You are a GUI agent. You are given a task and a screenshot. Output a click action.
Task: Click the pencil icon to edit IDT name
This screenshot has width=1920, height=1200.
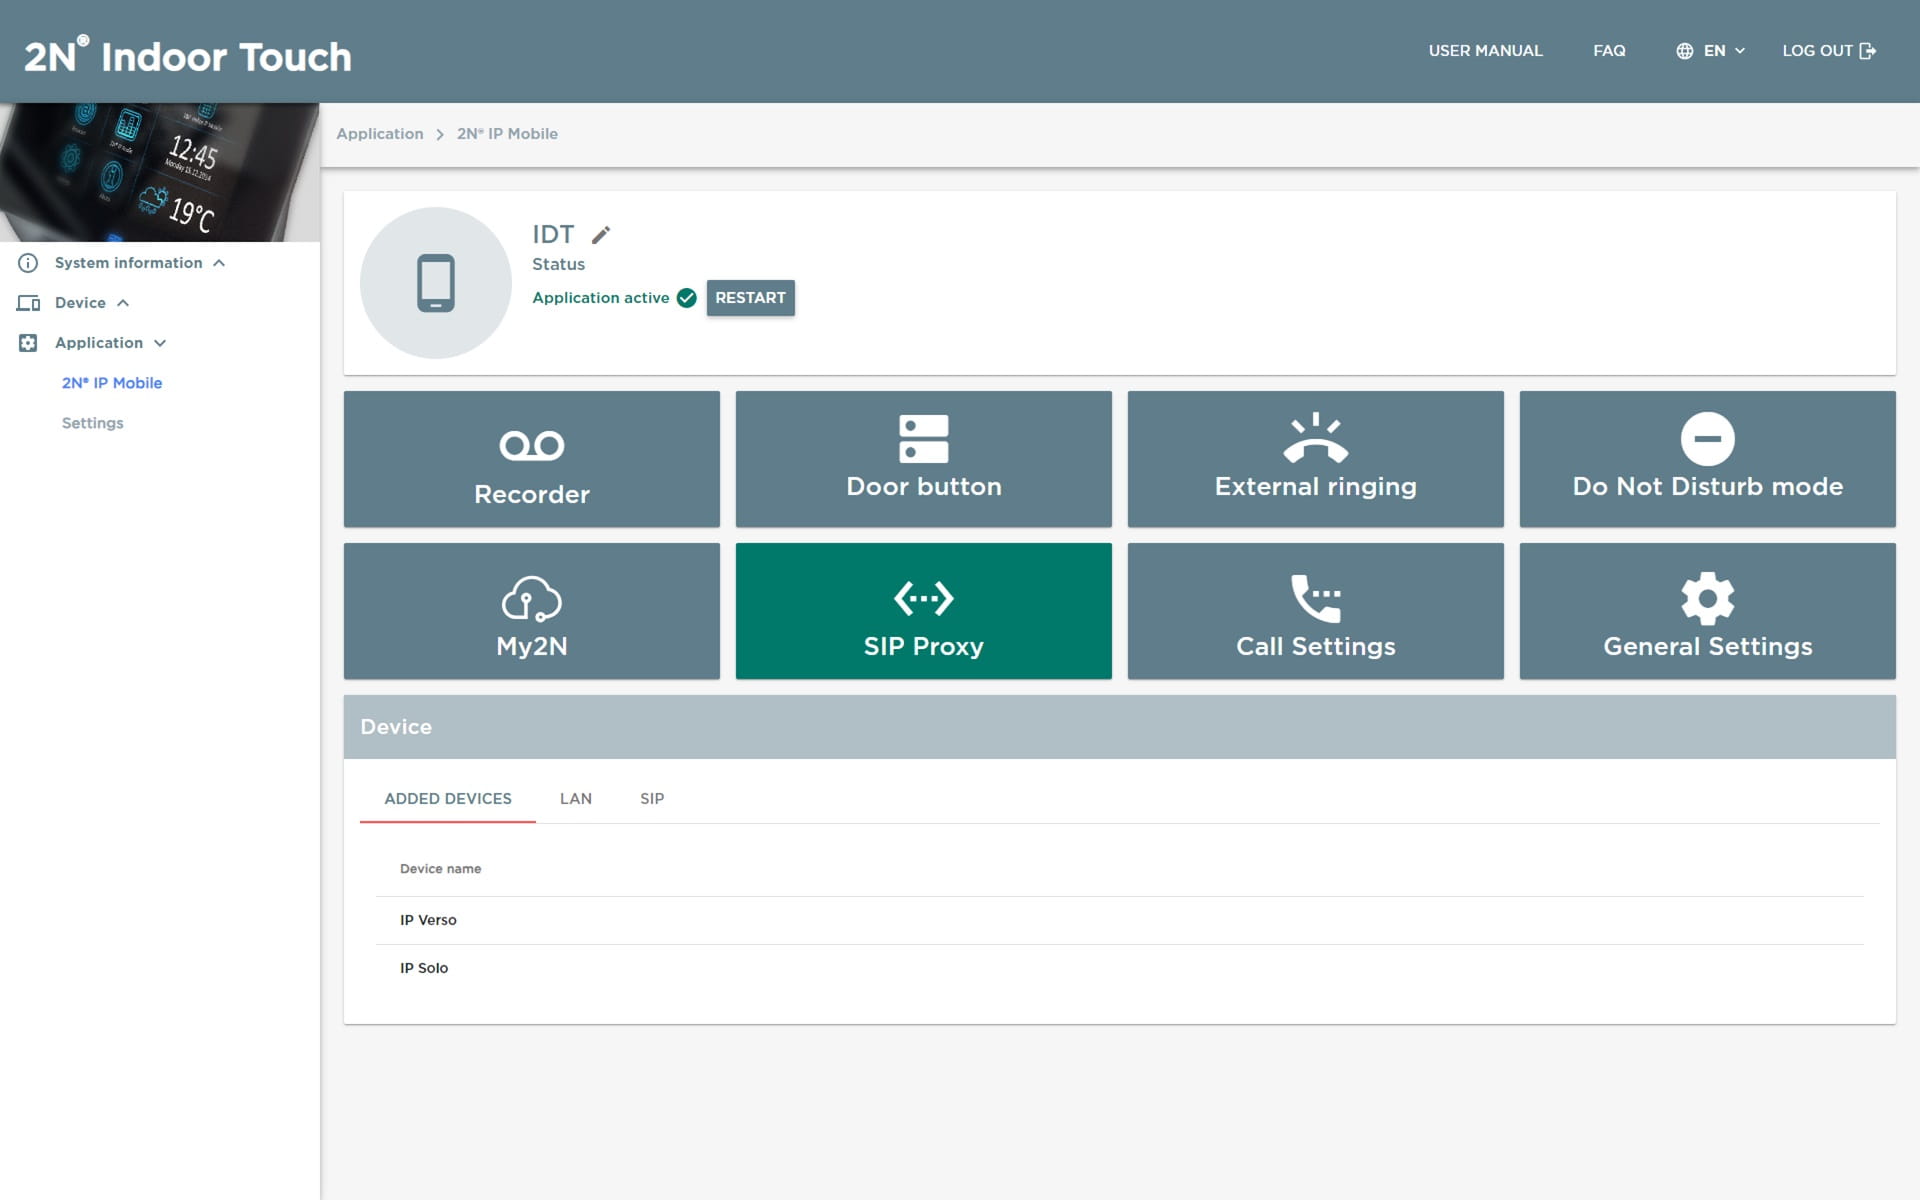[601, 235]
